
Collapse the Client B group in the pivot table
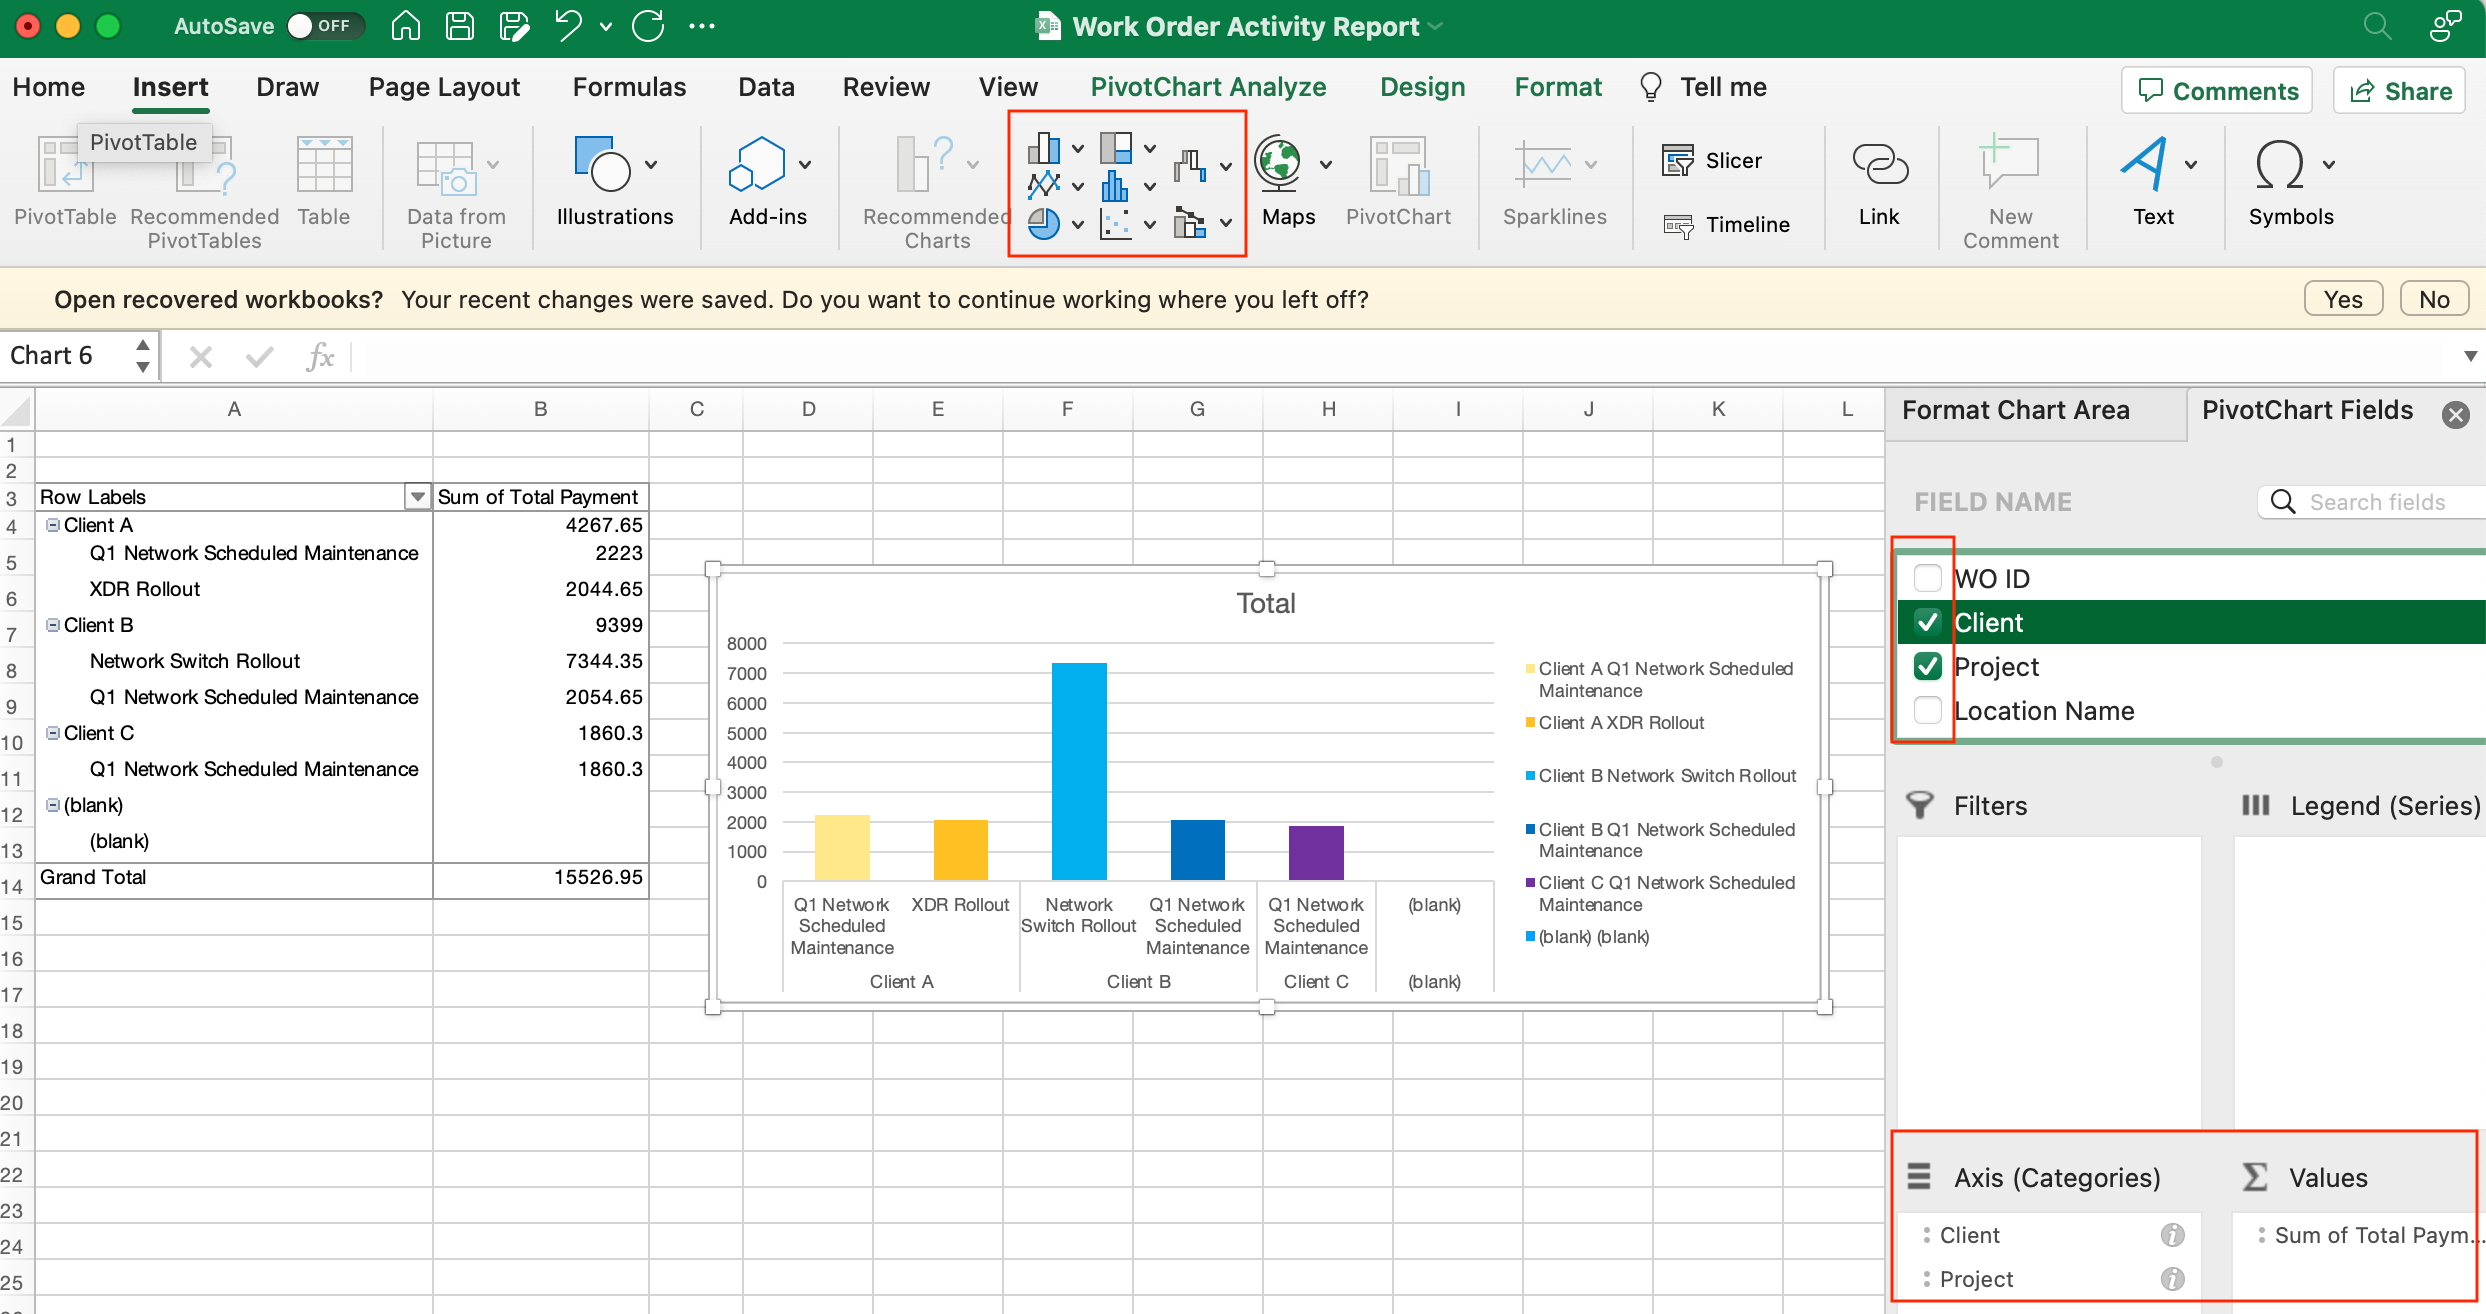[x=53, y=625]
